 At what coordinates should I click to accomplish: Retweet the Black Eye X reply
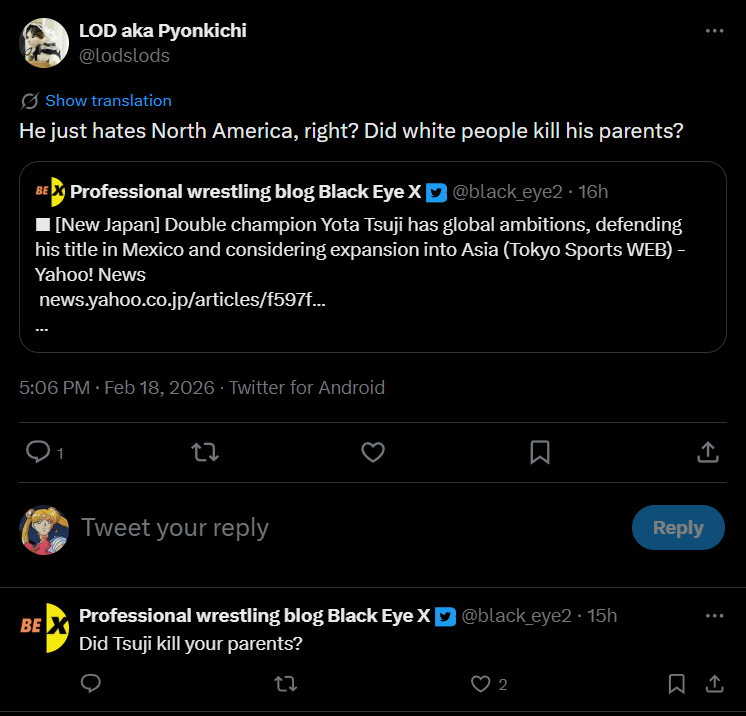coord(285,684)
